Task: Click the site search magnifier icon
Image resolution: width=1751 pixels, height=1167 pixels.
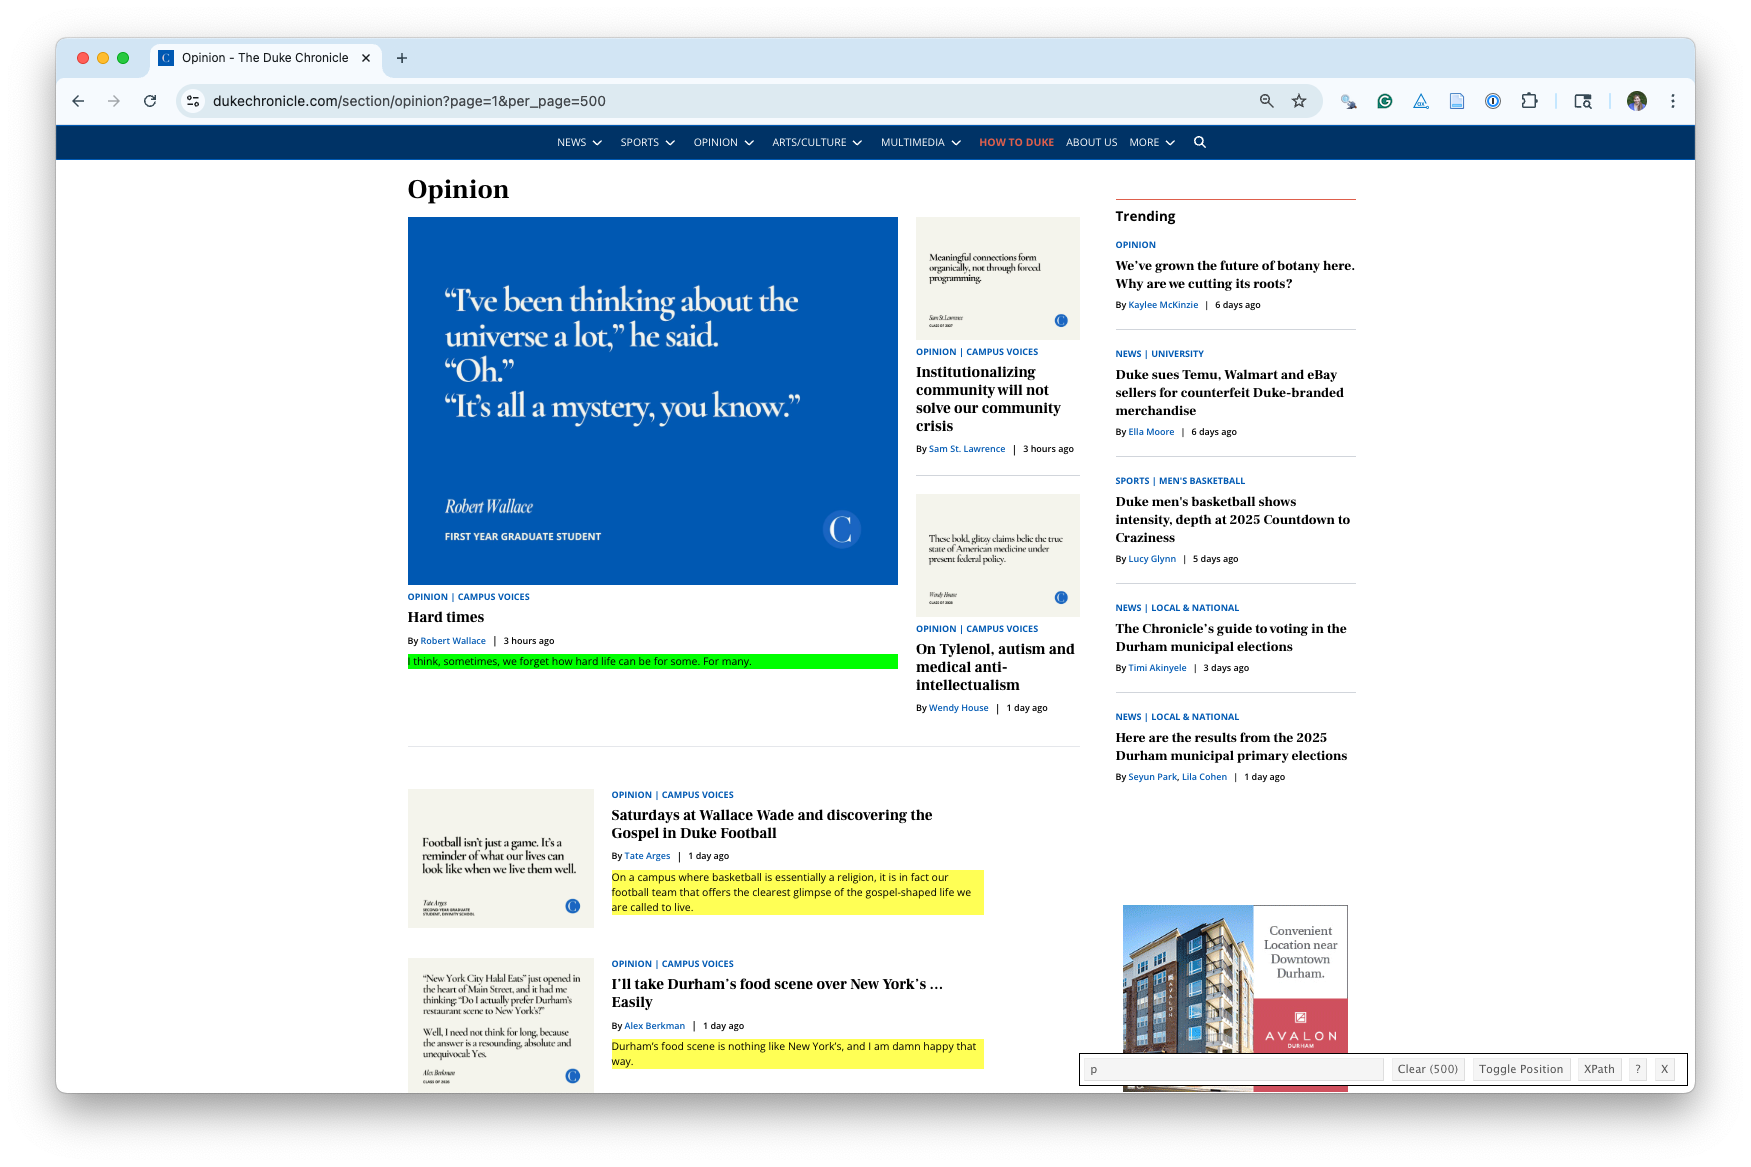Action: tap(1199, 142)
